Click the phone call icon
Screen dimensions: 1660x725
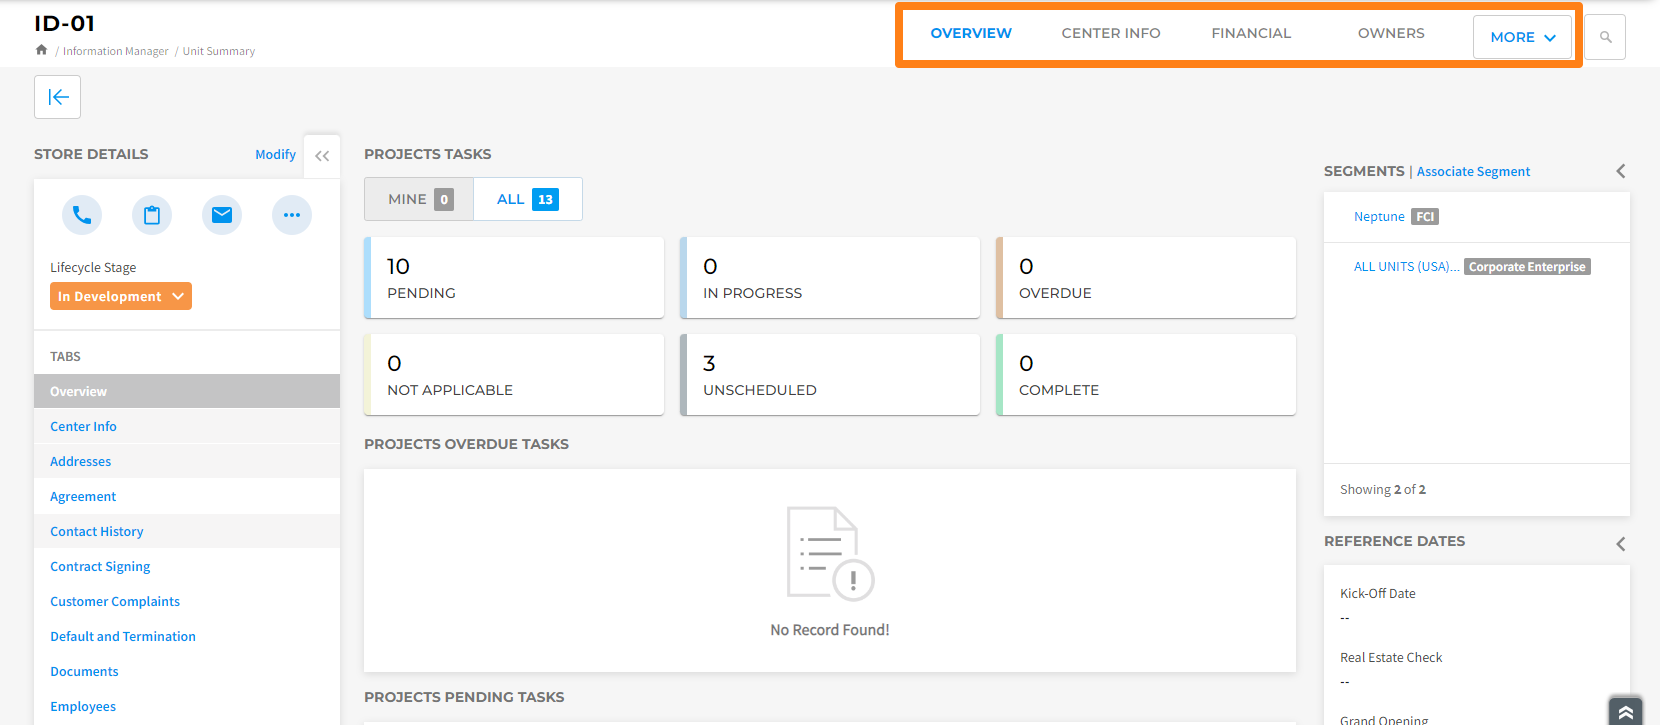[x=82, y=215]
